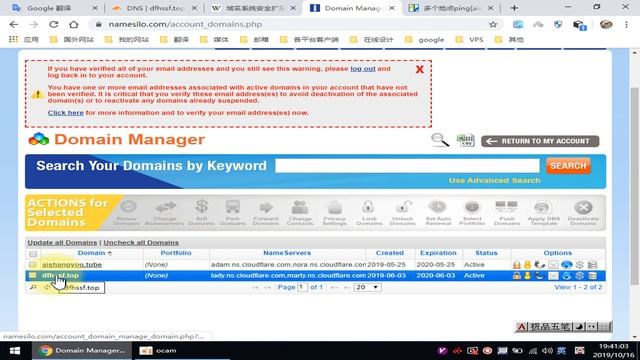
Task: Click the lock icon in dfhssf.top row
Action: [x=517, y=276]
